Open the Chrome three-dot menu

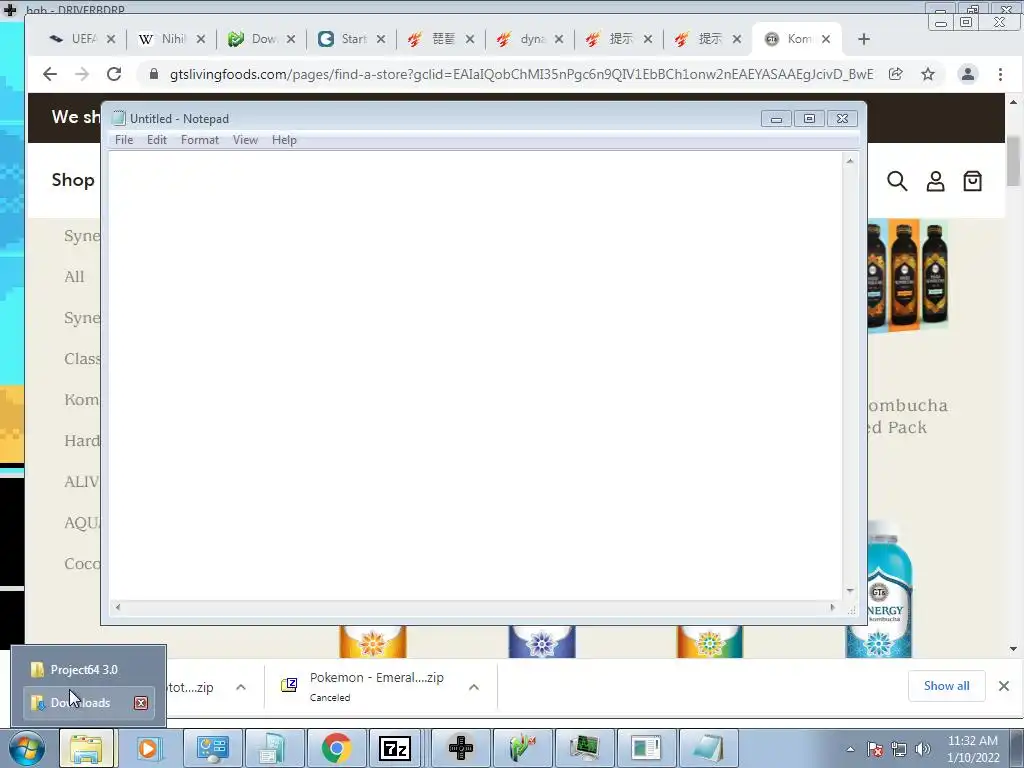pyautogui.click(x=1000, y=74)
